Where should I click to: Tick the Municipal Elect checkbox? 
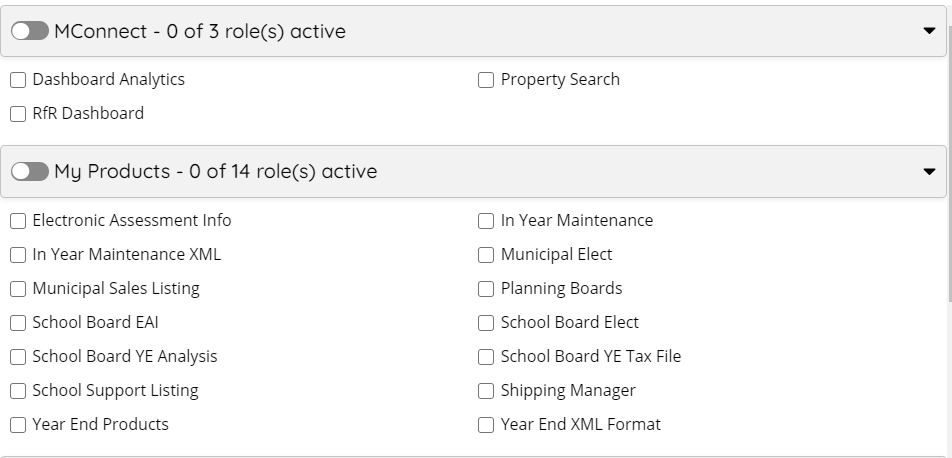[x=486, y=255]
